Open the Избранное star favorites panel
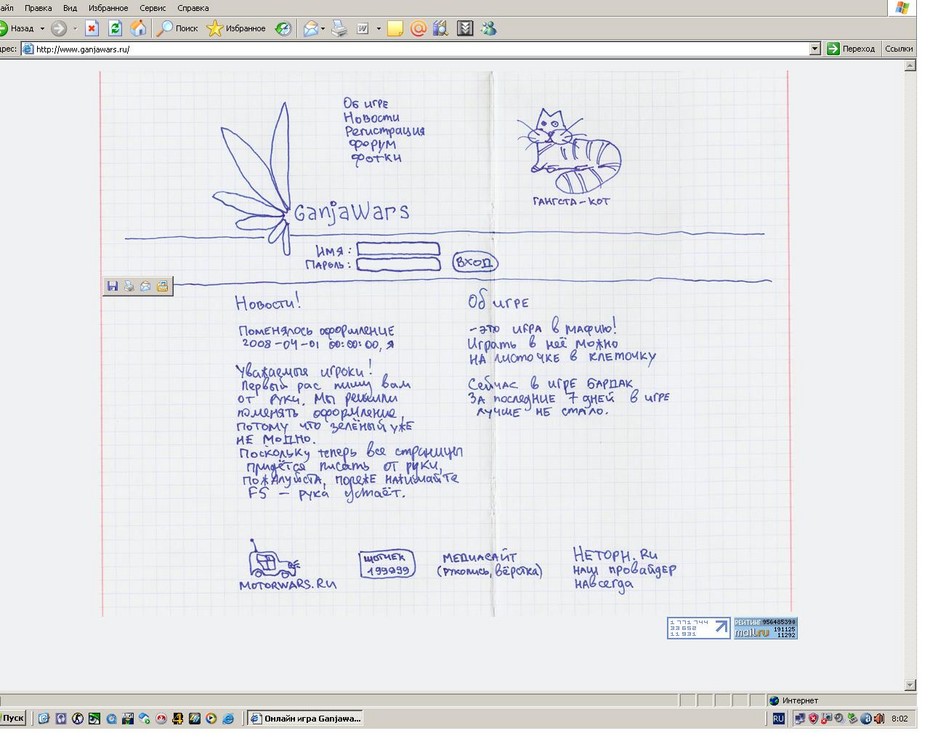 point(236,28)
